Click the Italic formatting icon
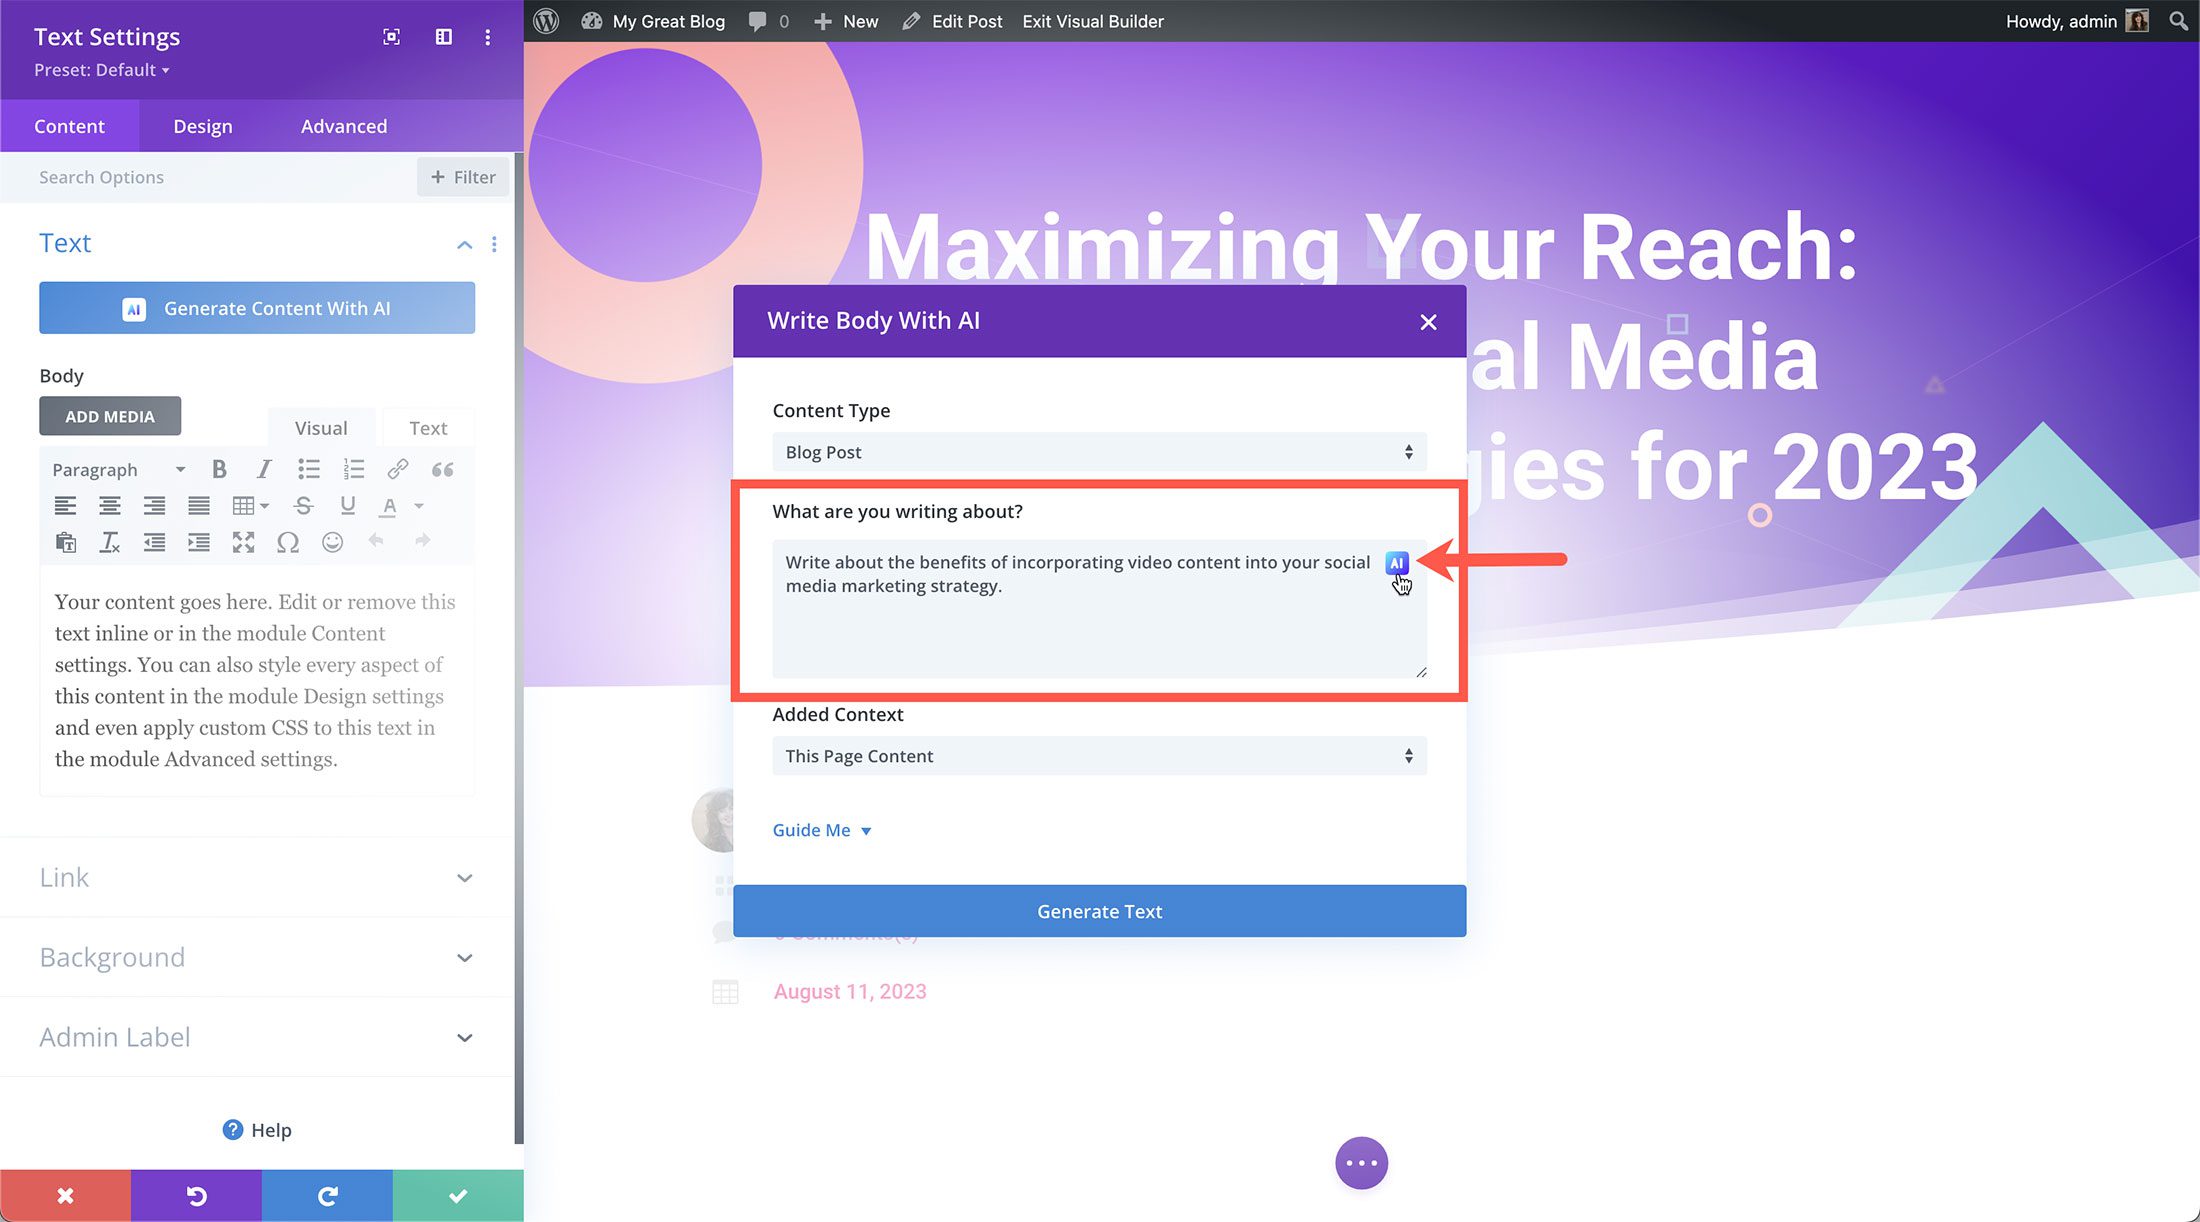This screenshot has height=1222, width=2200. coord(262,468)
